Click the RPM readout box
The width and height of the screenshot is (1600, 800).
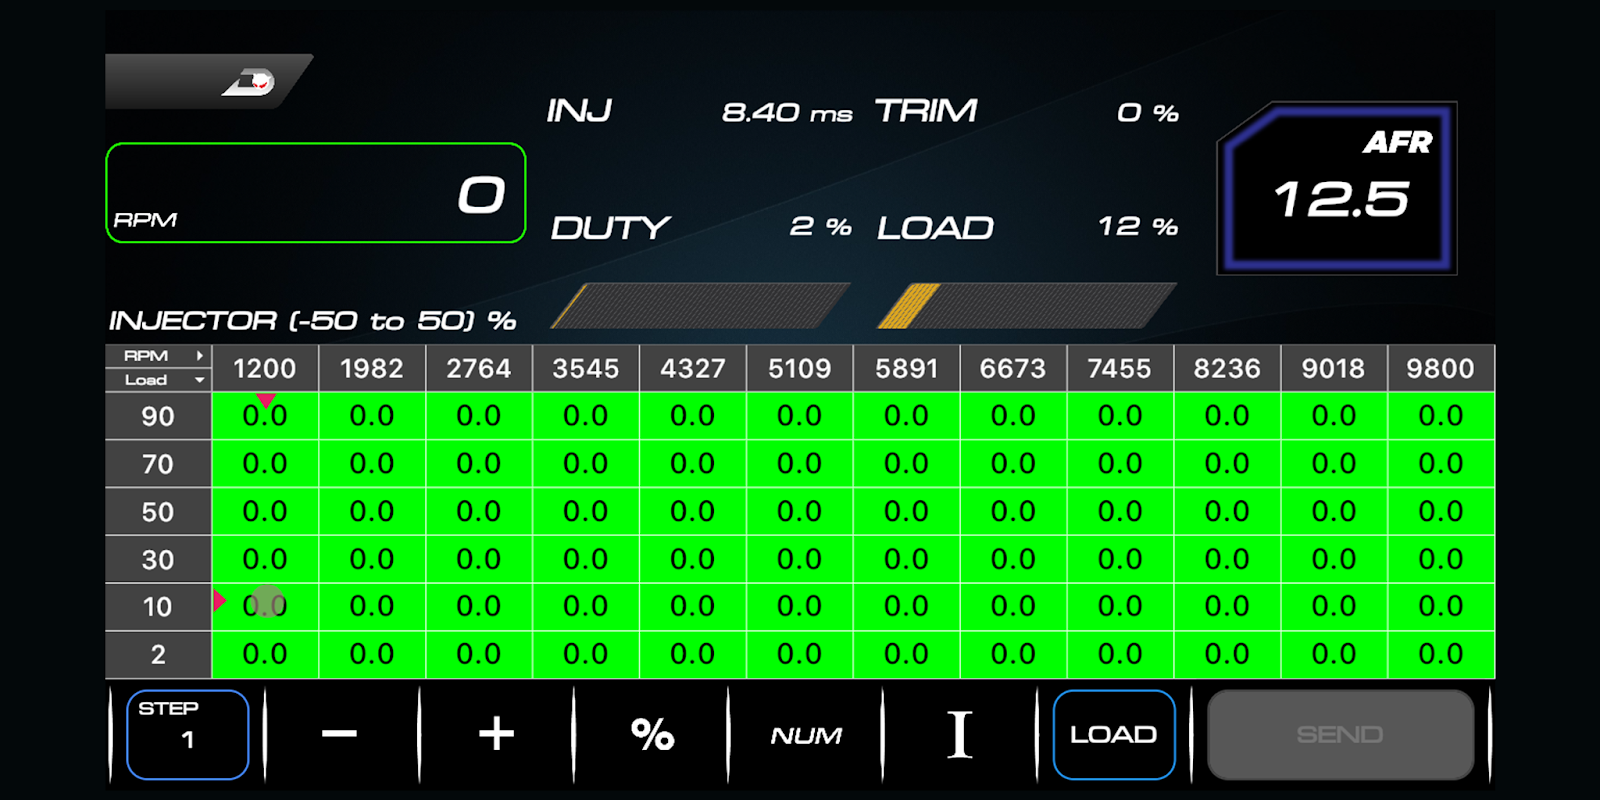(x=315, y=193)
